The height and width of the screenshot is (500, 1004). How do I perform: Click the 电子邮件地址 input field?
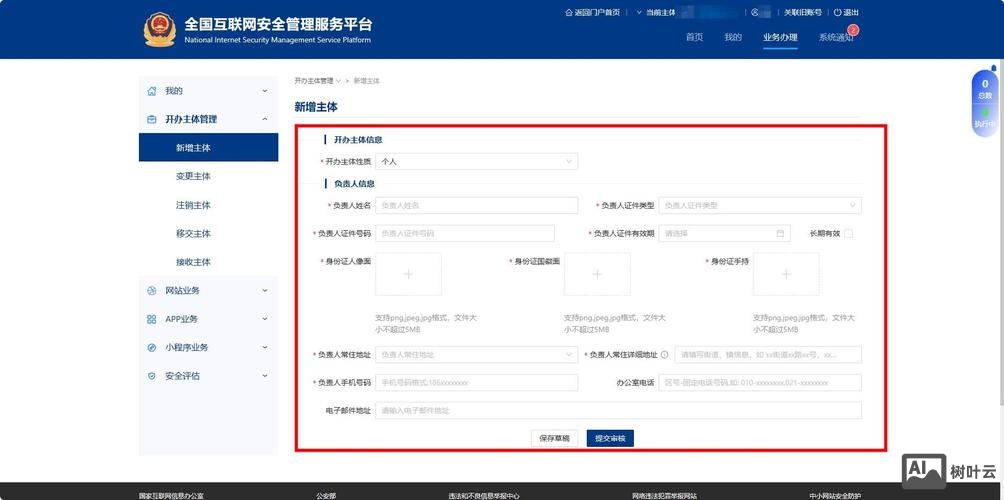pyautogui.click(x=619, y=410)
